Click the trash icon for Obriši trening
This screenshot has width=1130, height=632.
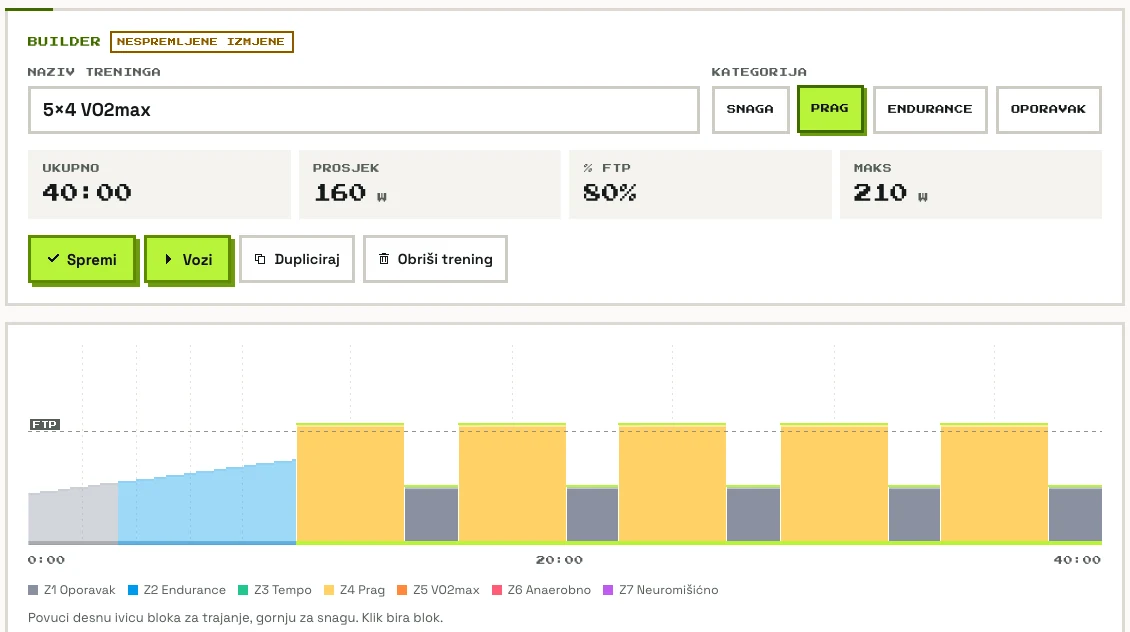tap(384, 259)
